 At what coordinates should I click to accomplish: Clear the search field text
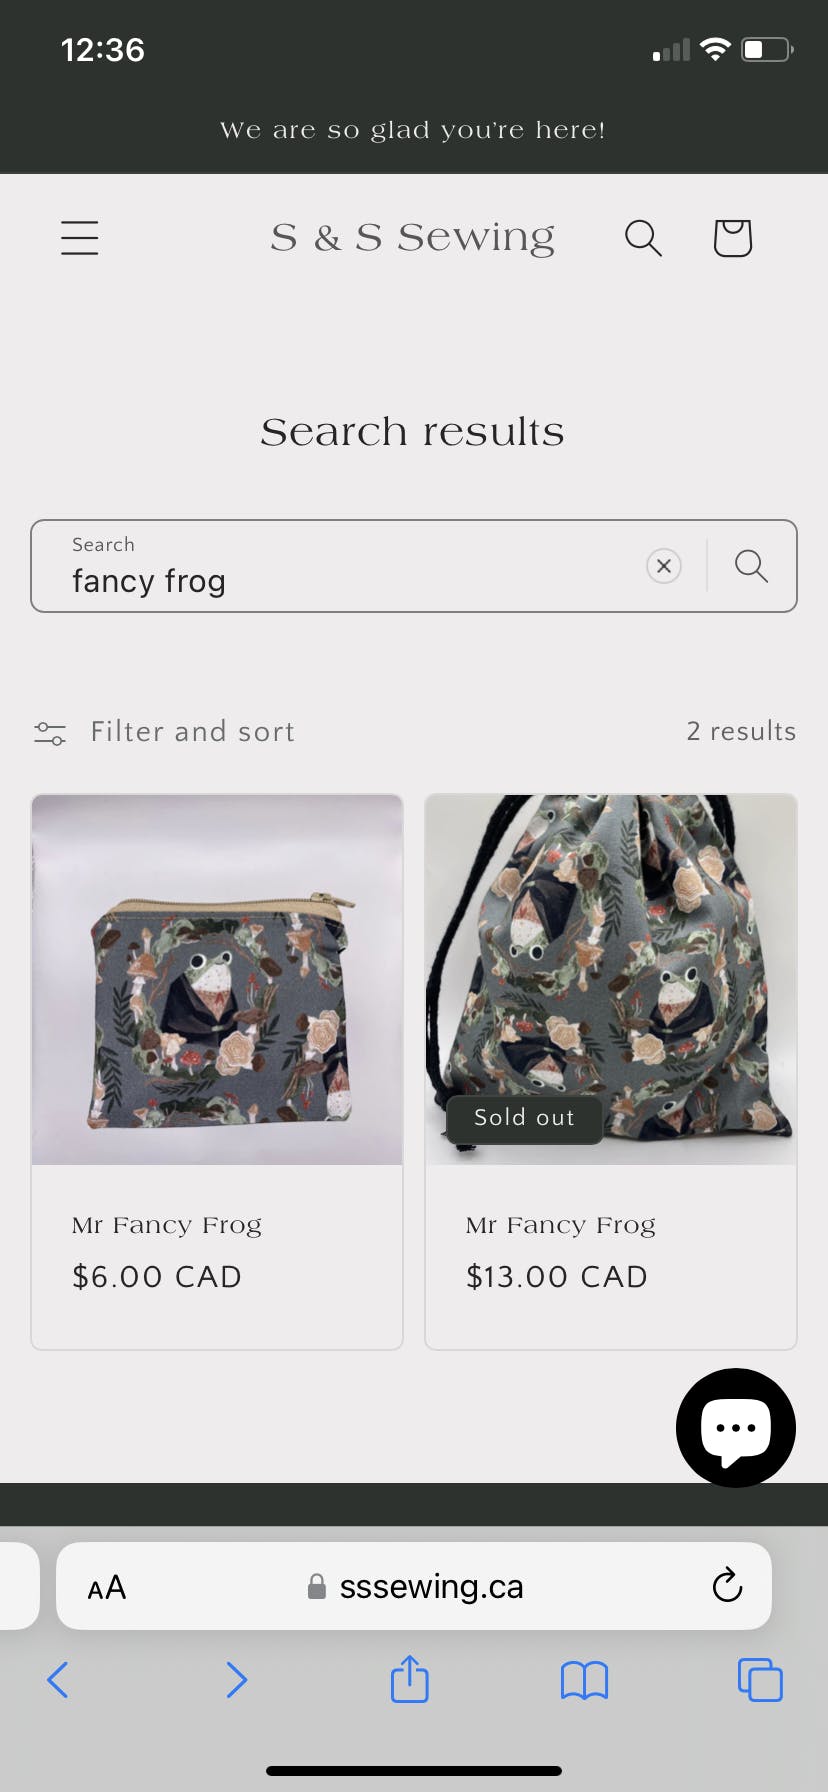[663, 566]
